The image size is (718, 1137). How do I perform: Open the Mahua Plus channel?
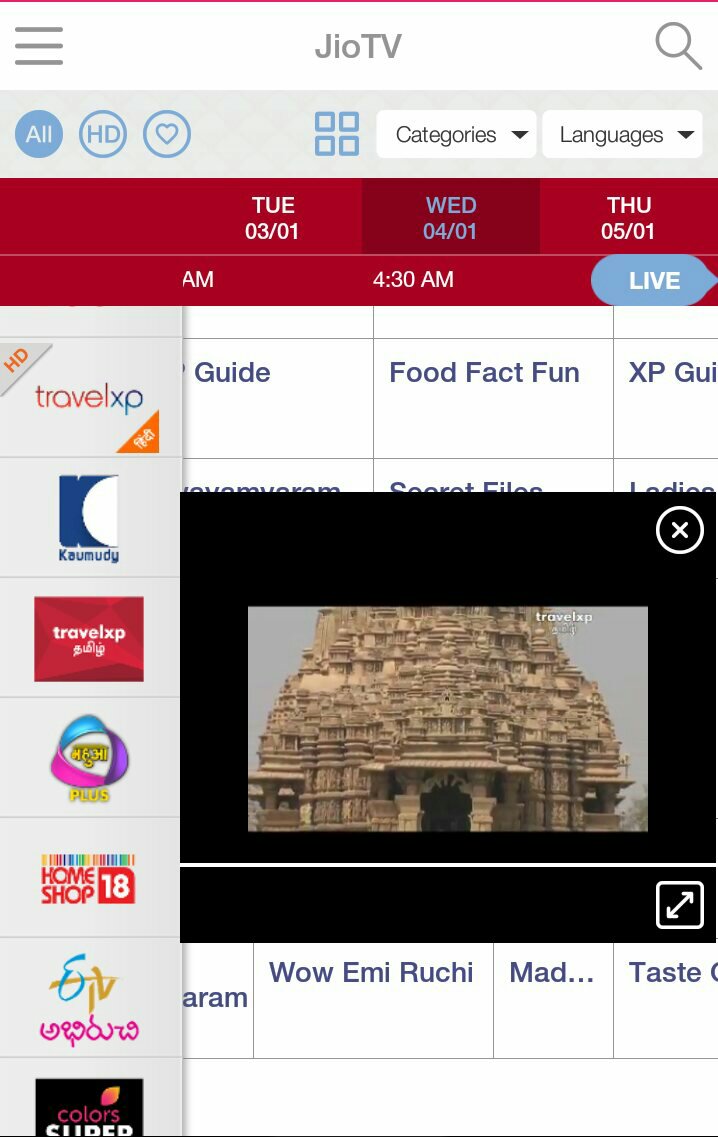89,758
